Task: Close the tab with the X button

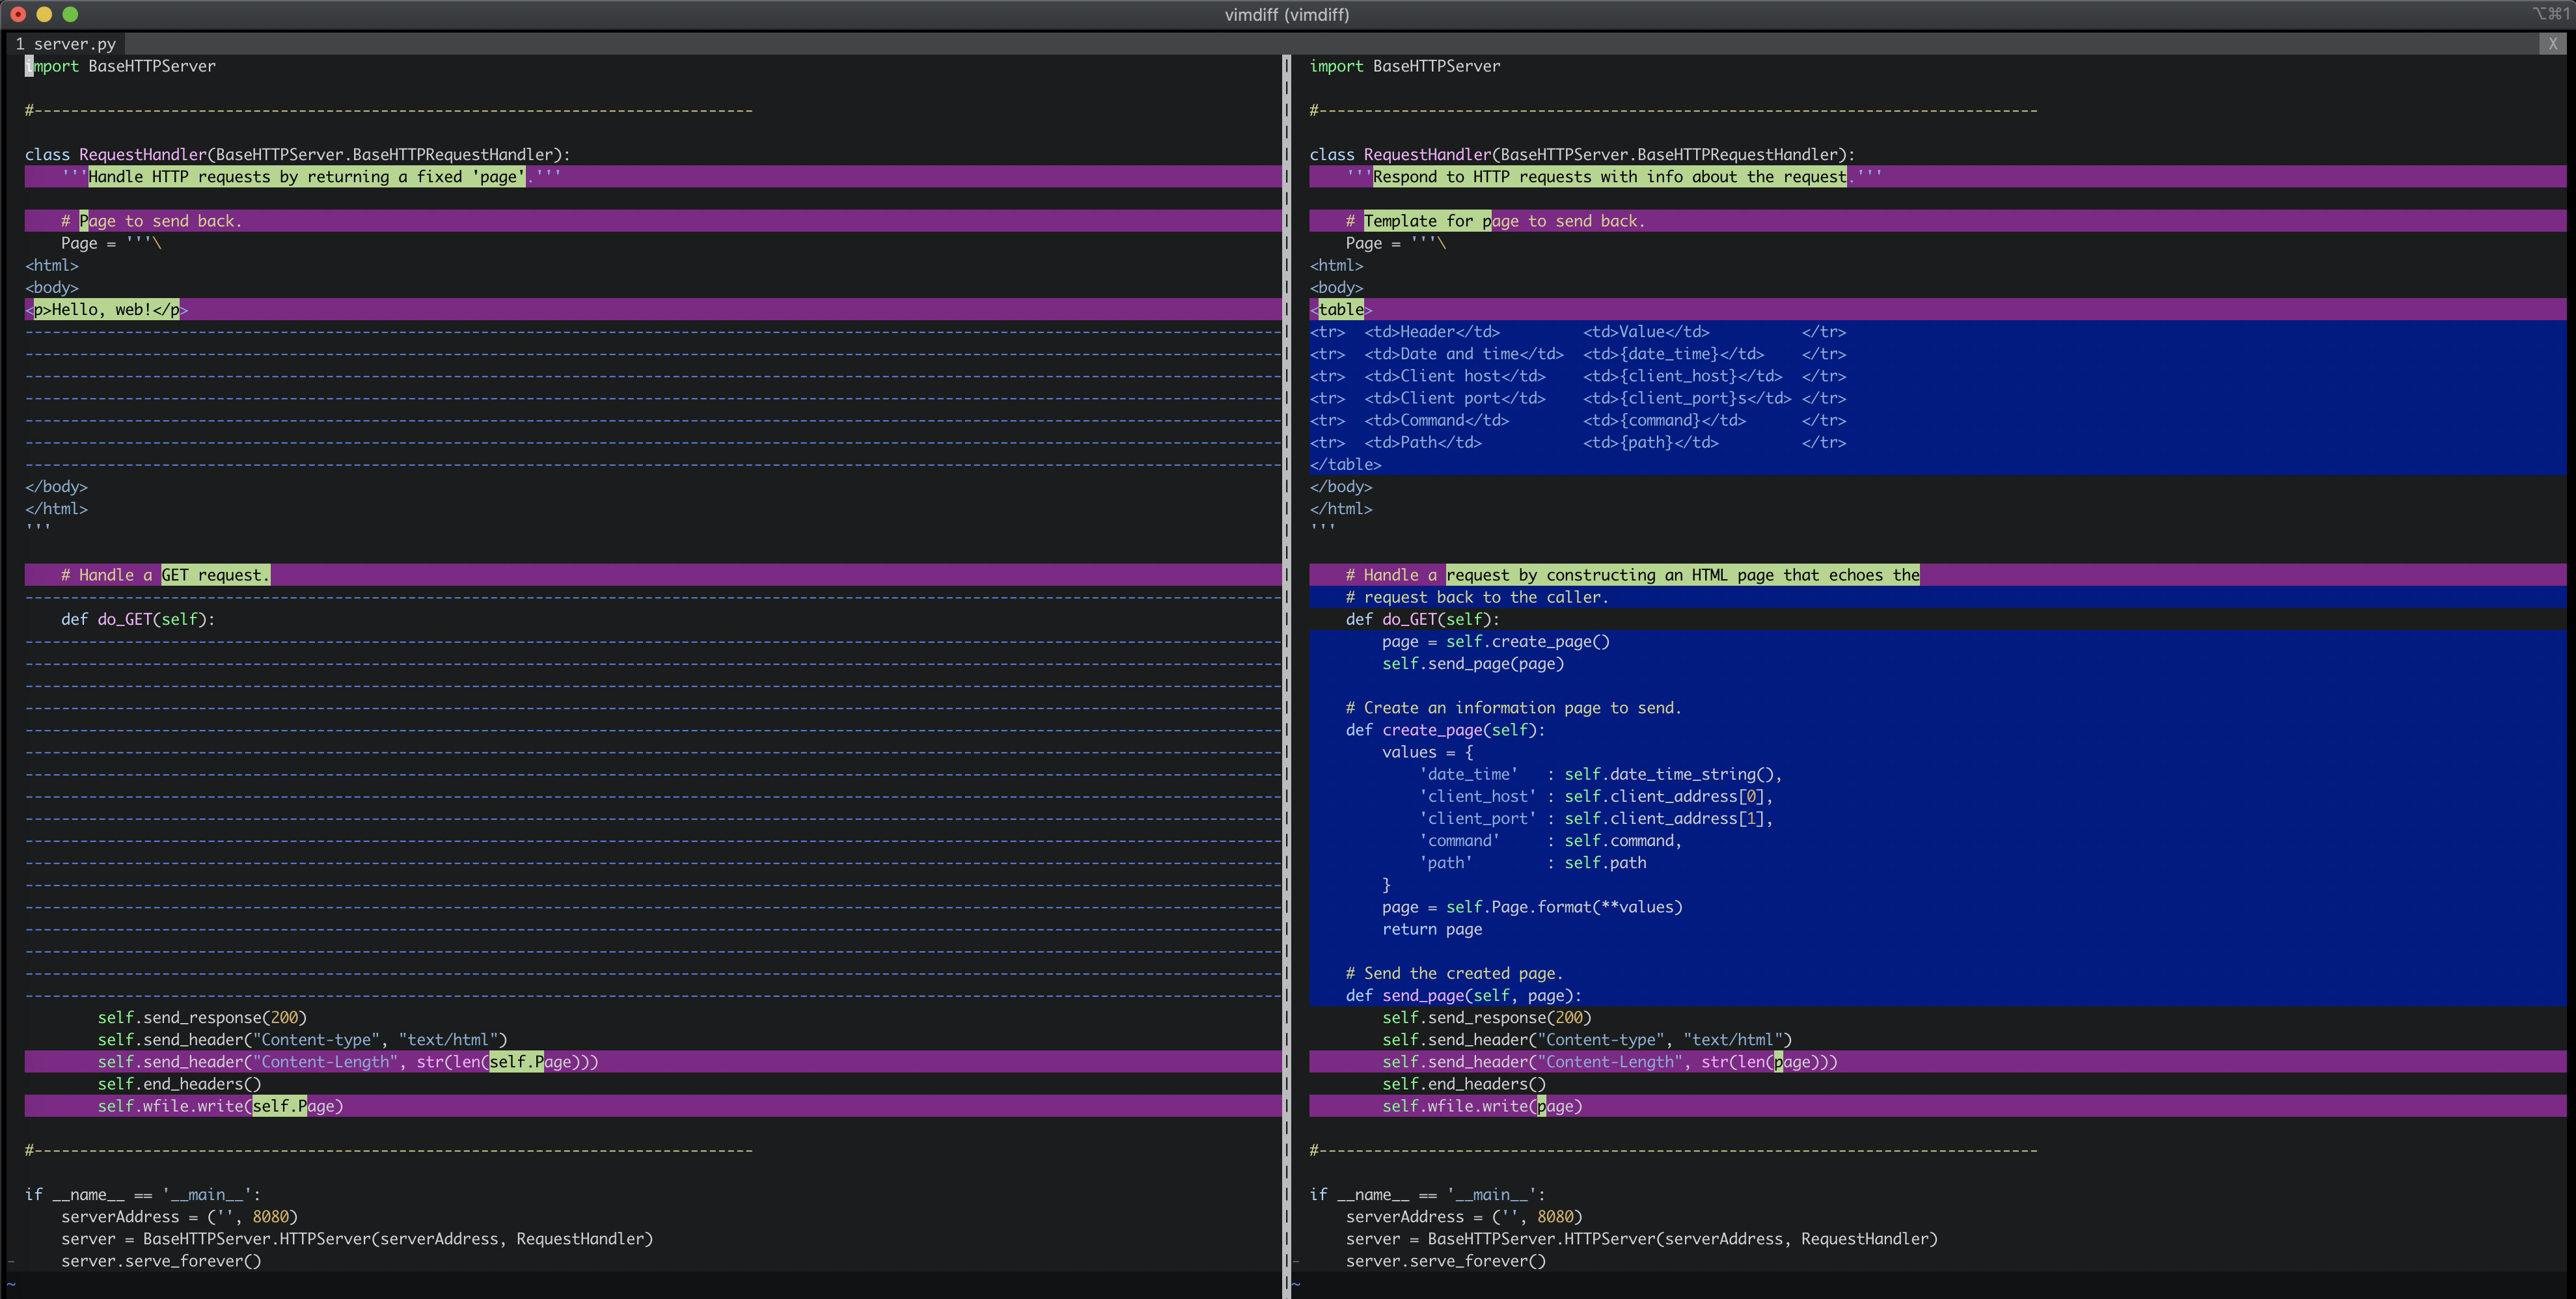Action: pos(2552,44)
